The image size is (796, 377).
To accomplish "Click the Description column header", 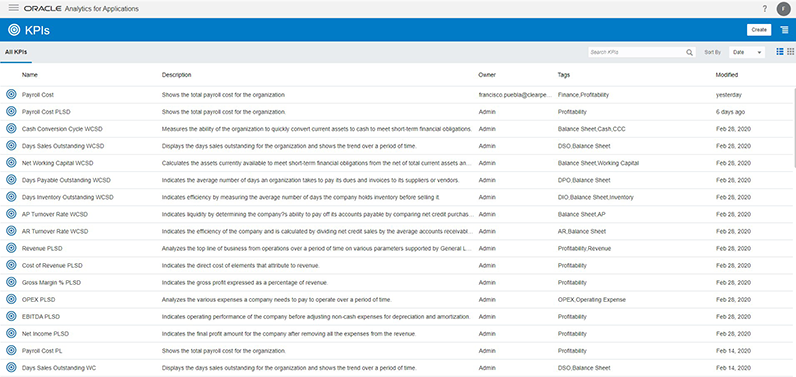I will (177, 75).
